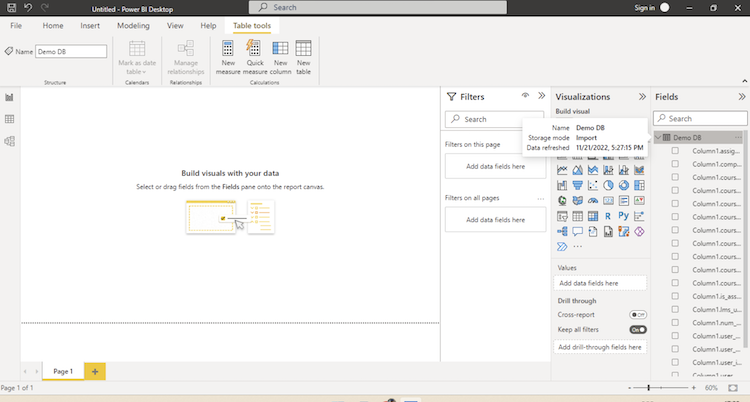750x402 pixels.
Task: Select the Scatter chart visualization
Action: tap(593, 185)
